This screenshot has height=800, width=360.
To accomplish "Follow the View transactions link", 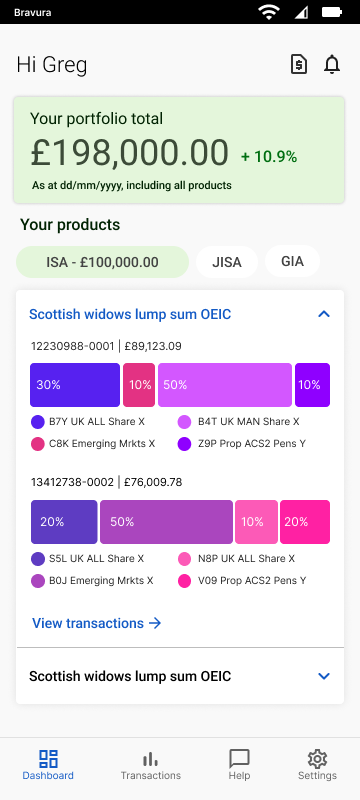I will pyautogui.click(x=96, y=623).
